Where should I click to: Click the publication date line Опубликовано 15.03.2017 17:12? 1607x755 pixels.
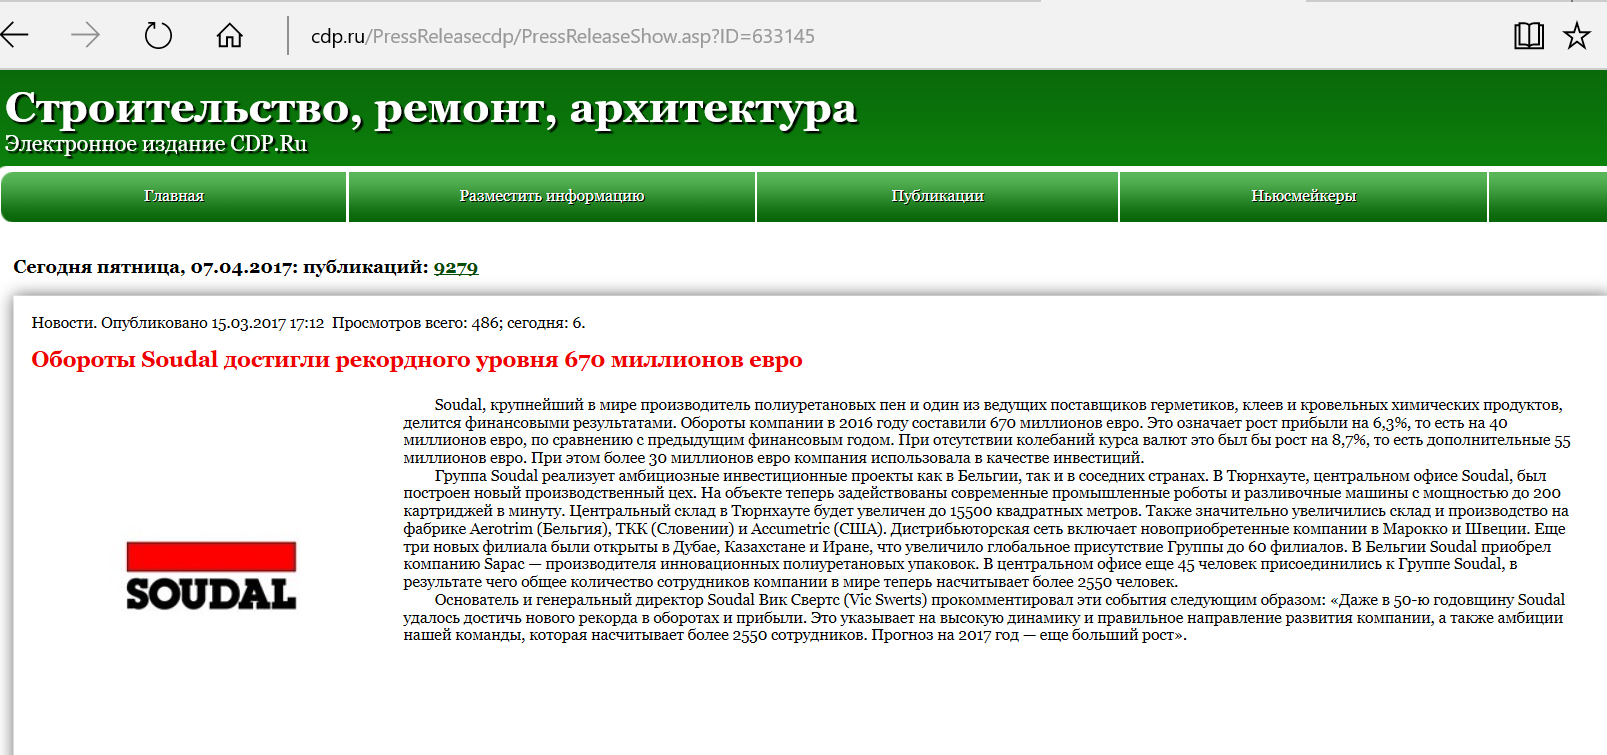[x=213, y=323]
